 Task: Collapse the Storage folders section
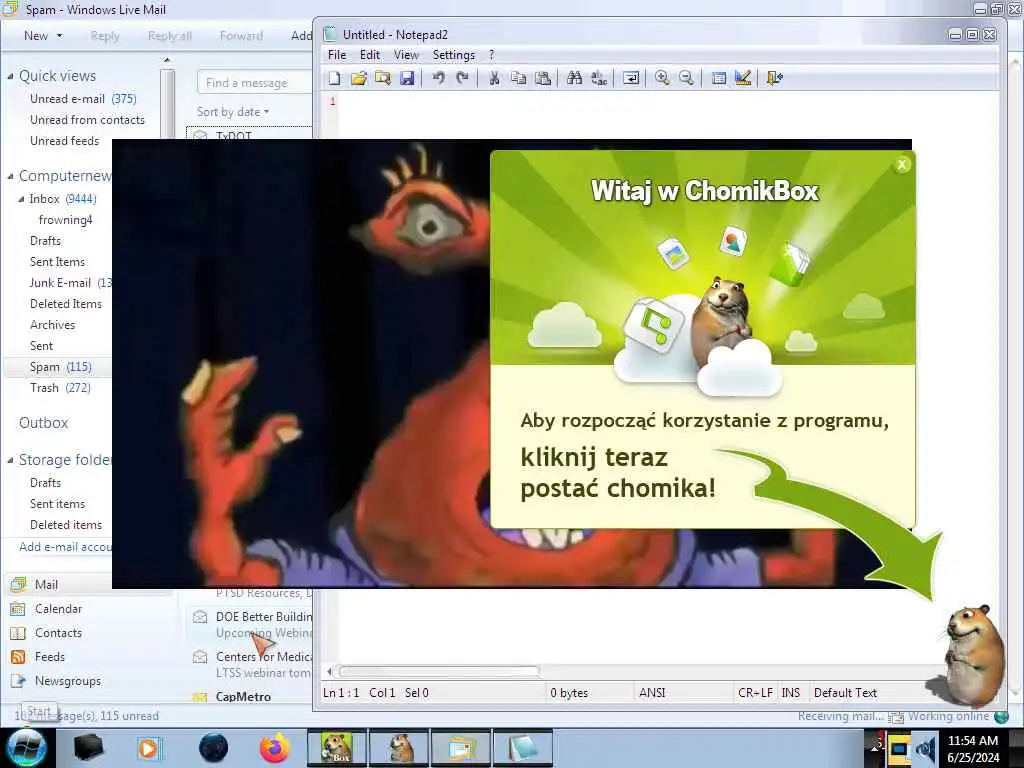(x=10, y=460)
